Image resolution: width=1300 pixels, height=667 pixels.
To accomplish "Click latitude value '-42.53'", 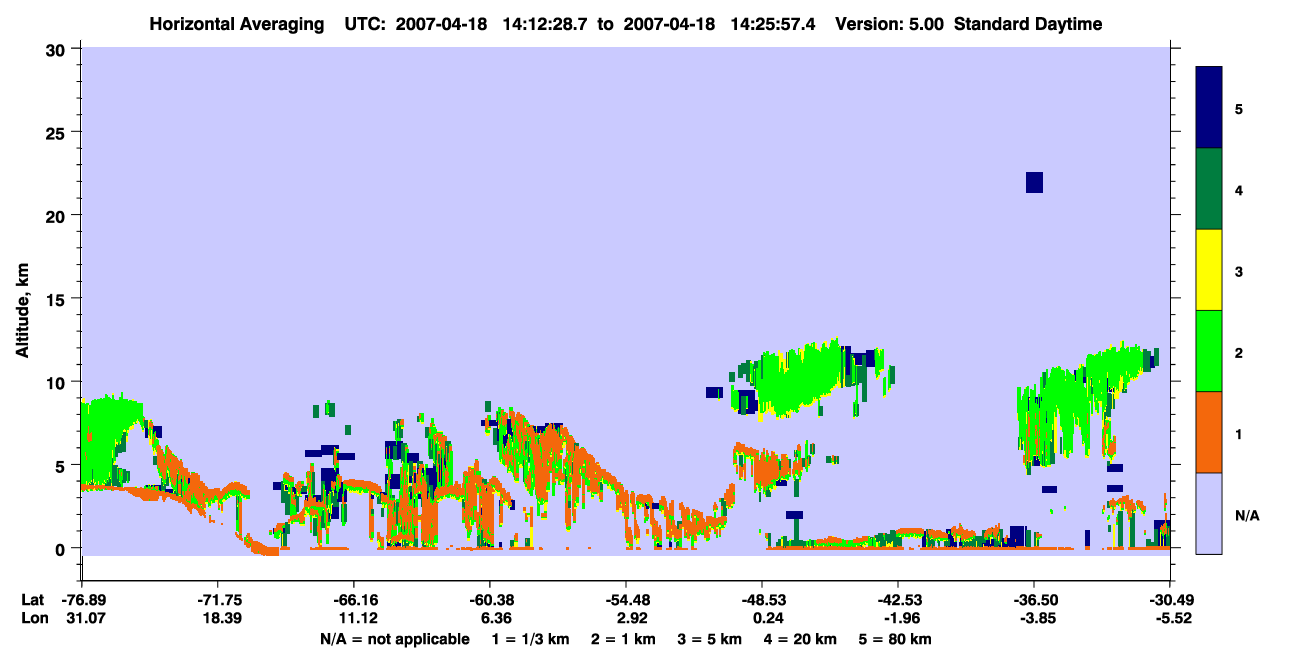I will pos(898,600).
